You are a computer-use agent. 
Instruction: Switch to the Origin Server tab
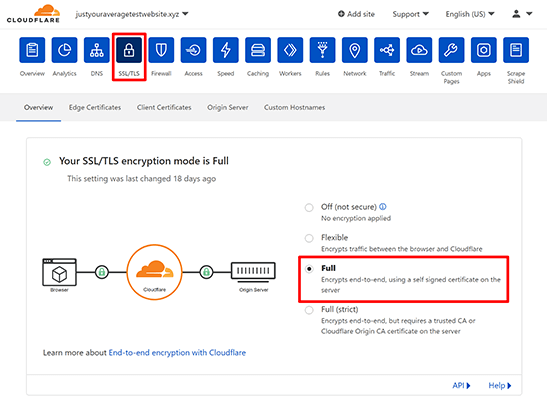228,107
